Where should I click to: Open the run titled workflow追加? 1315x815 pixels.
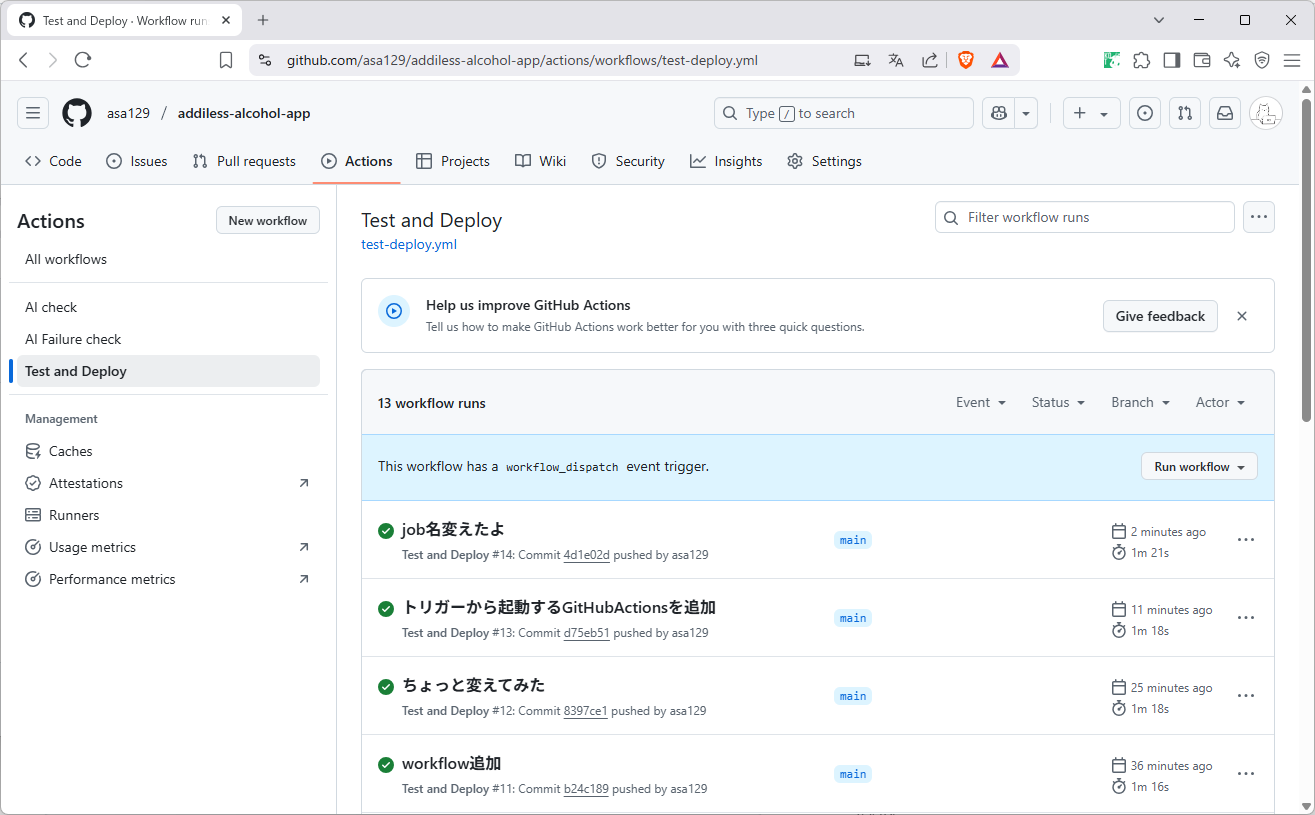[x=451, y=763]
